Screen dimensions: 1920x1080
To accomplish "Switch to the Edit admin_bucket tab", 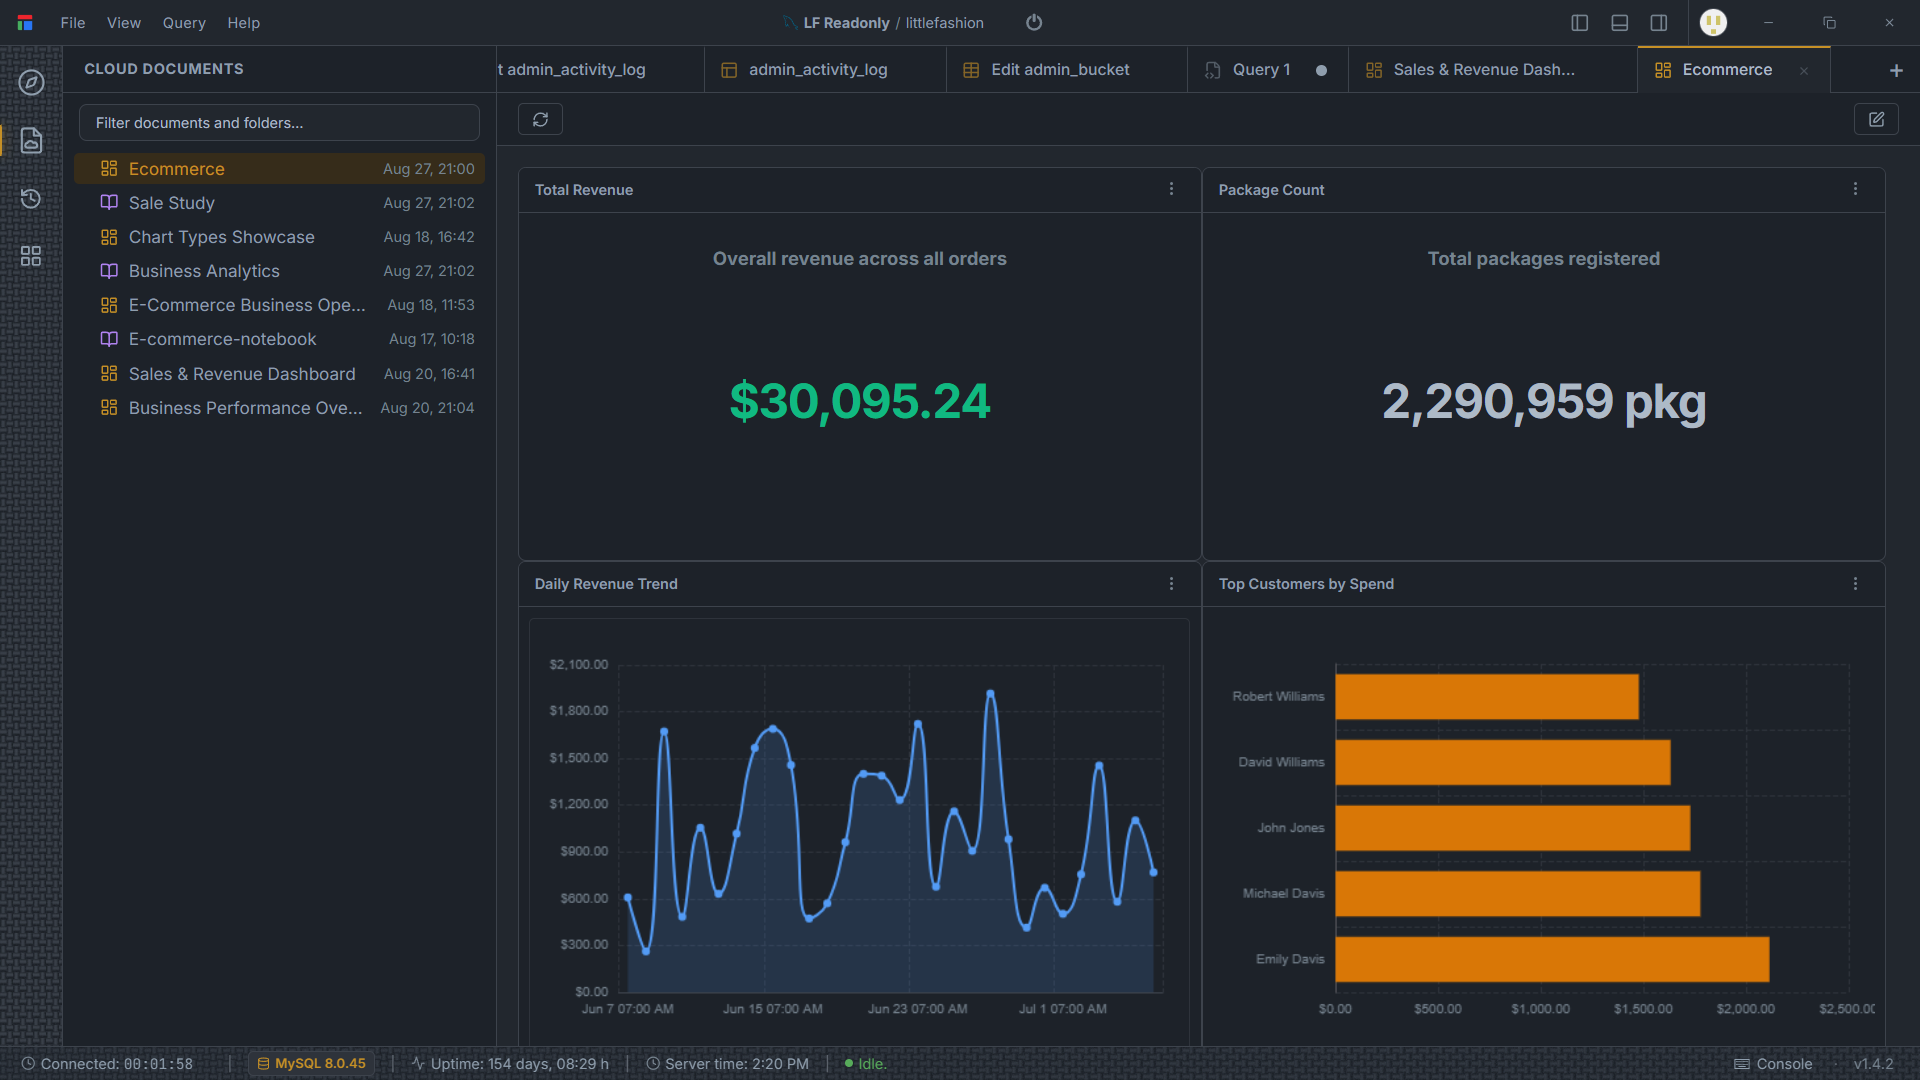I will [1066, 70].
